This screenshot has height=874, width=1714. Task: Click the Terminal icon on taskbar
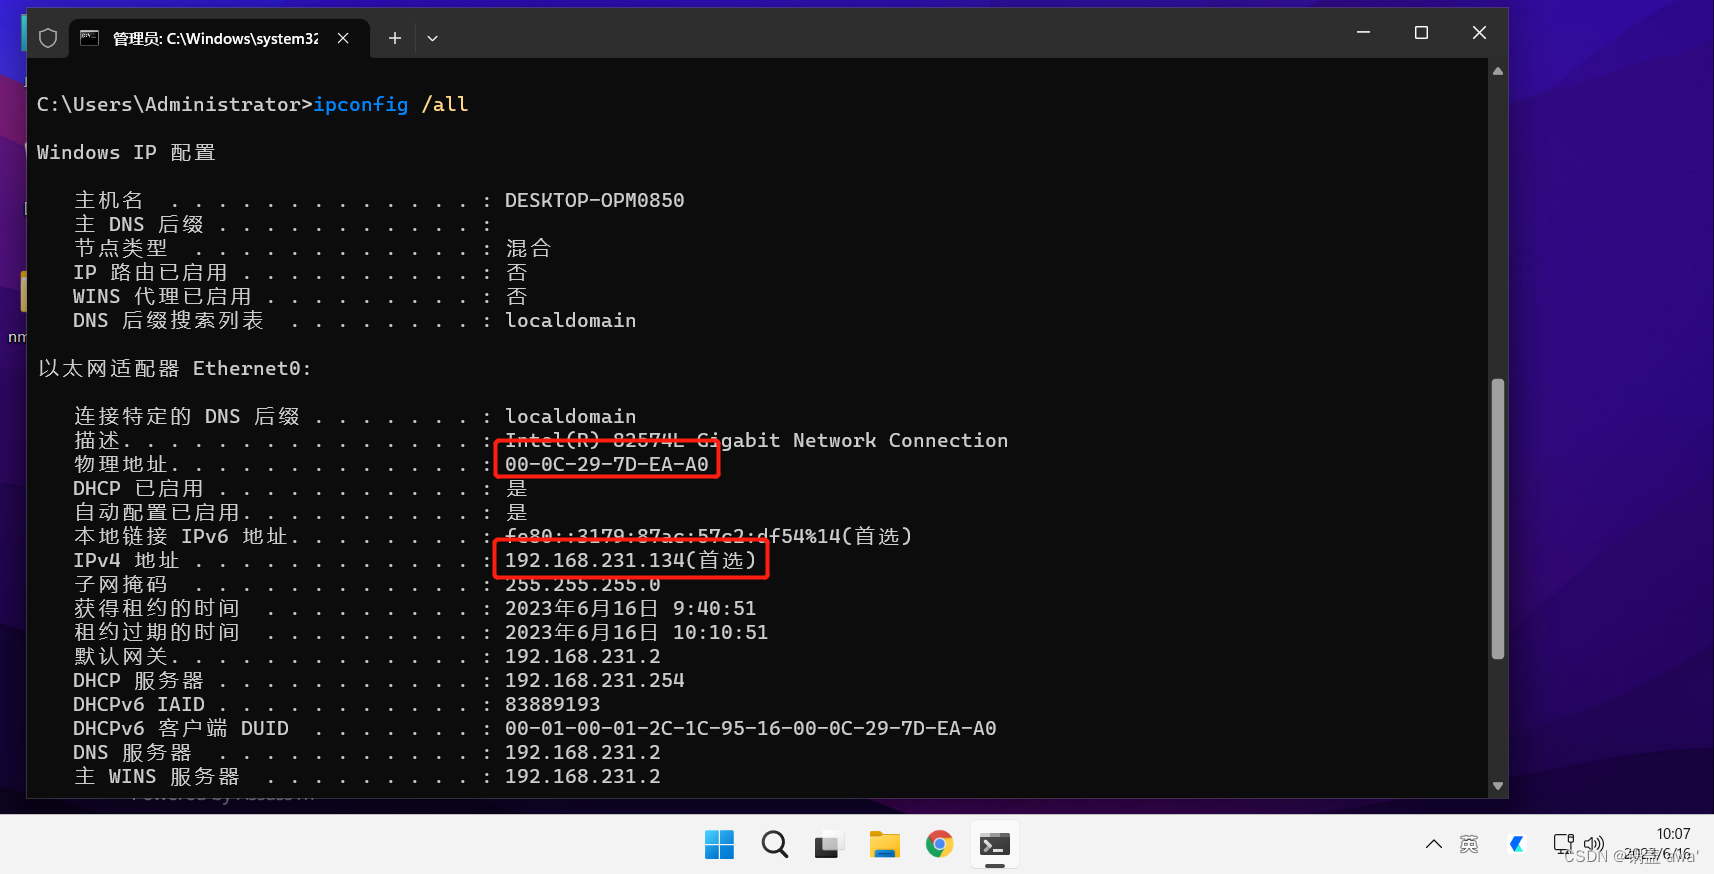994,845
